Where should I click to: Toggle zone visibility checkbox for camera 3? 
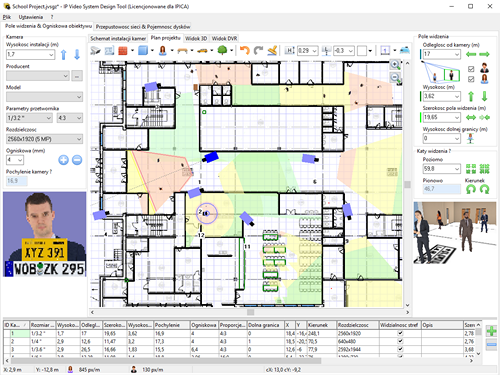tap(400, 349)
